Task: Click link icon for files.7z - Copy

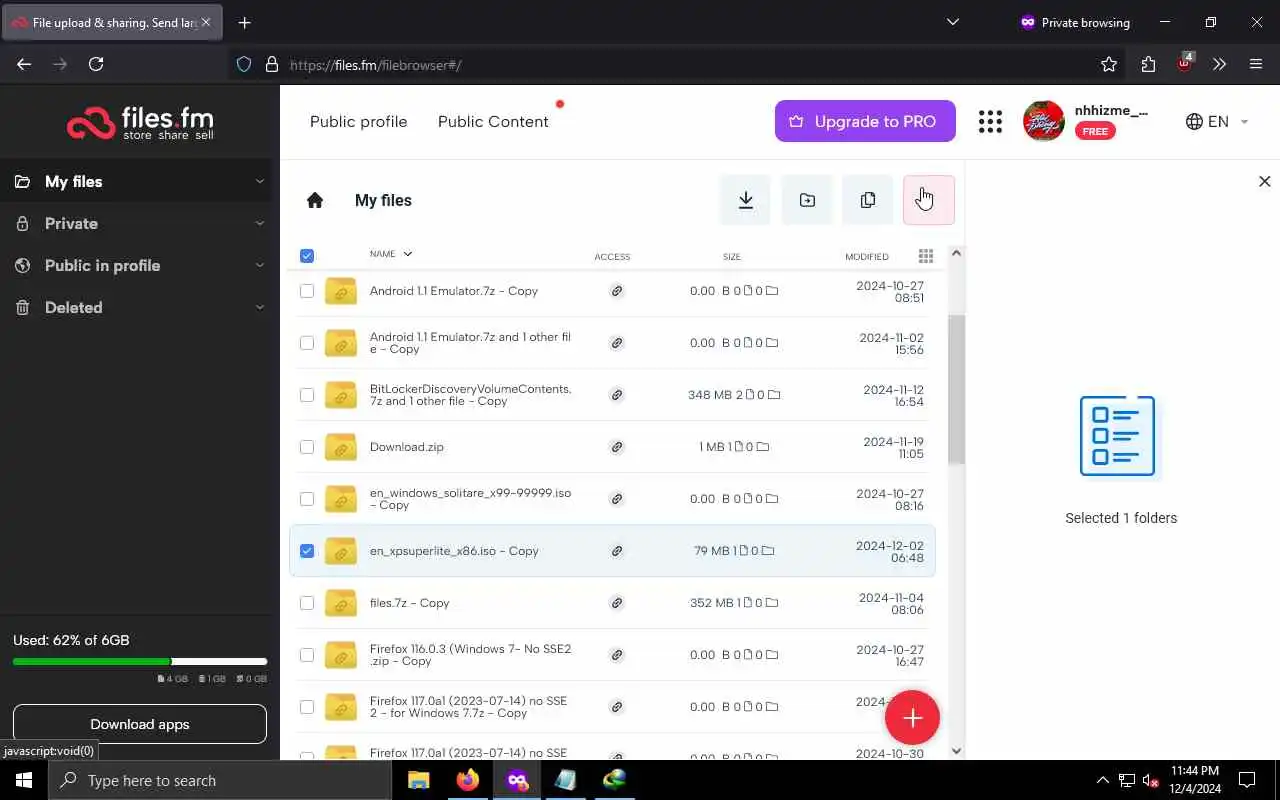Action: click(617, 603)
